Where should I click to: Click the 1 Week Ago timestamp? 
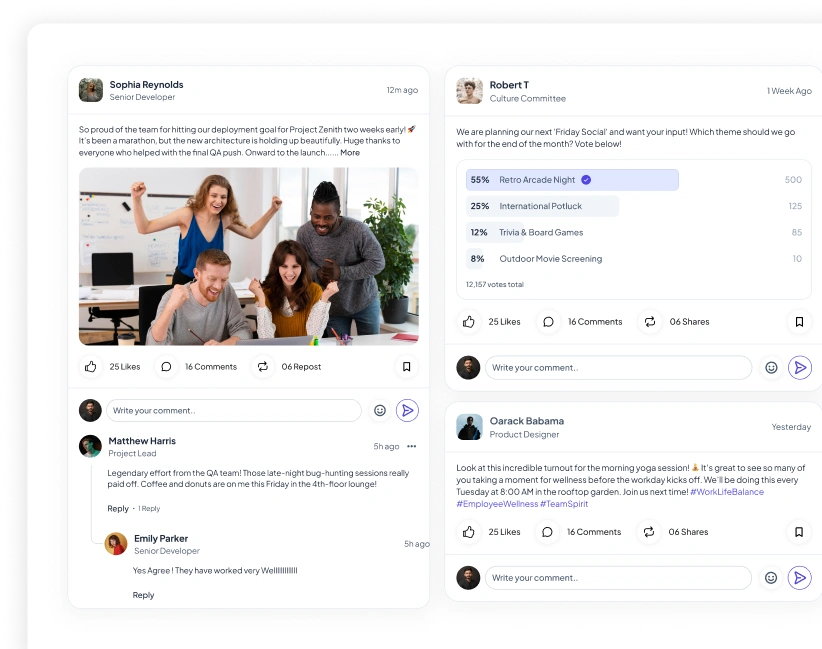789,91
